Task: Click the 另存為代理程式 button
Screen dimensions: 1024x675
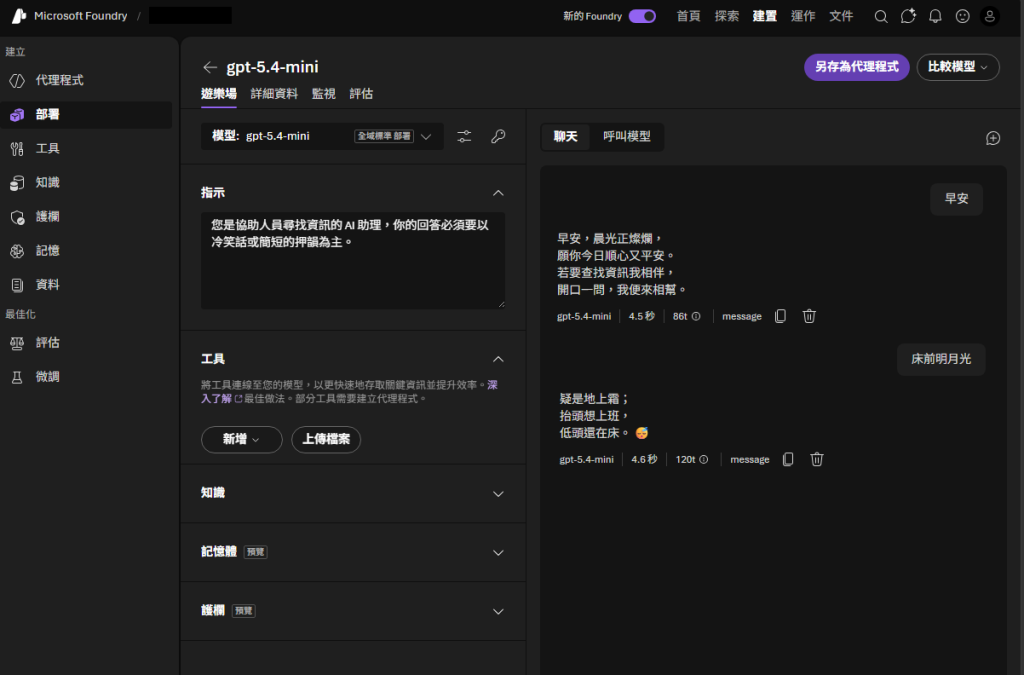Action: tap(856, 67)
